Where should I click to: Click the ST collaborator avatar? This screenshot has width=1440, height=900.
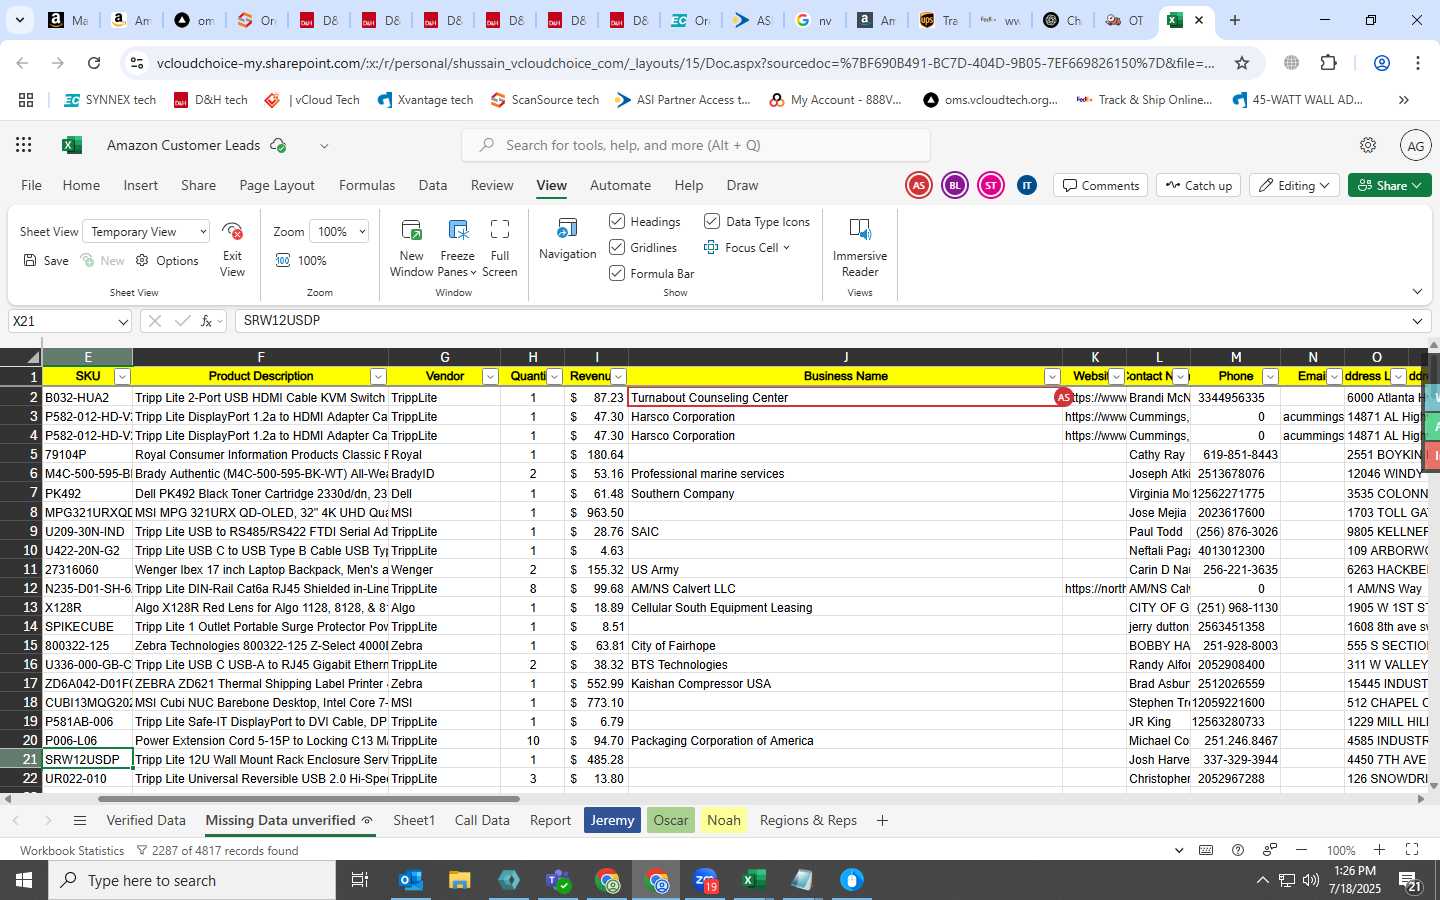coord(990,185)
